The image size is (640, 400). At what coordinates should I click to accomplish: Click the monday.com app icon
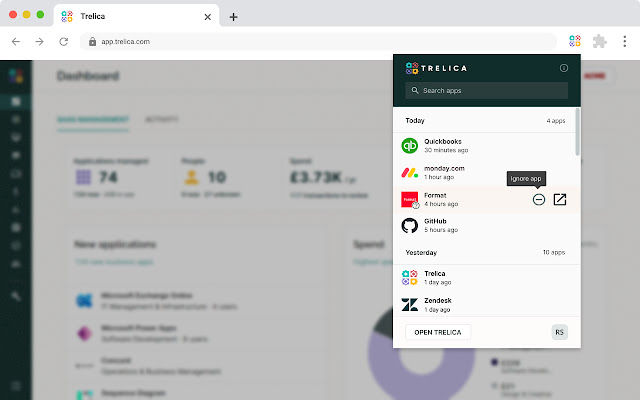(x=409, y=173)
